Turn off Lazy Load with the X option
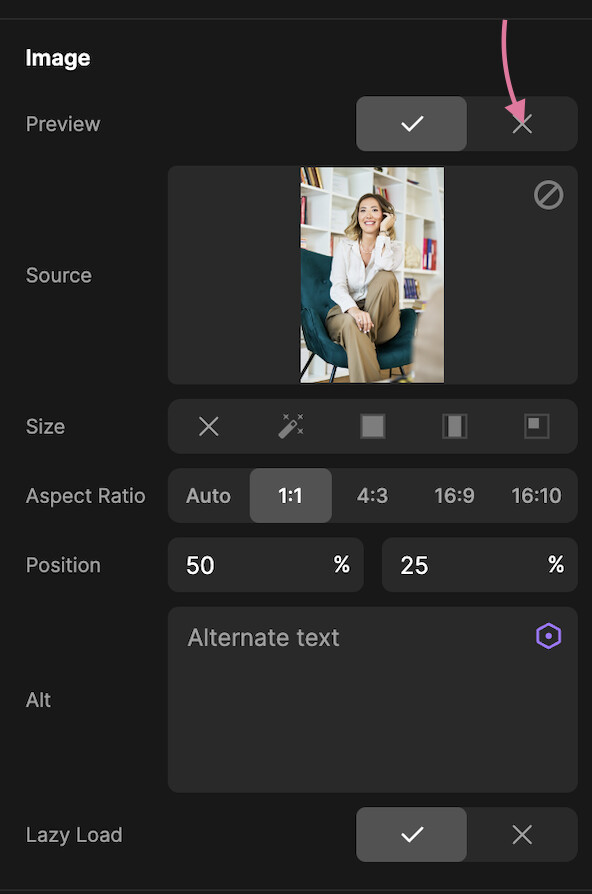Viewport: 592px width, 894px height. point(522,835)
